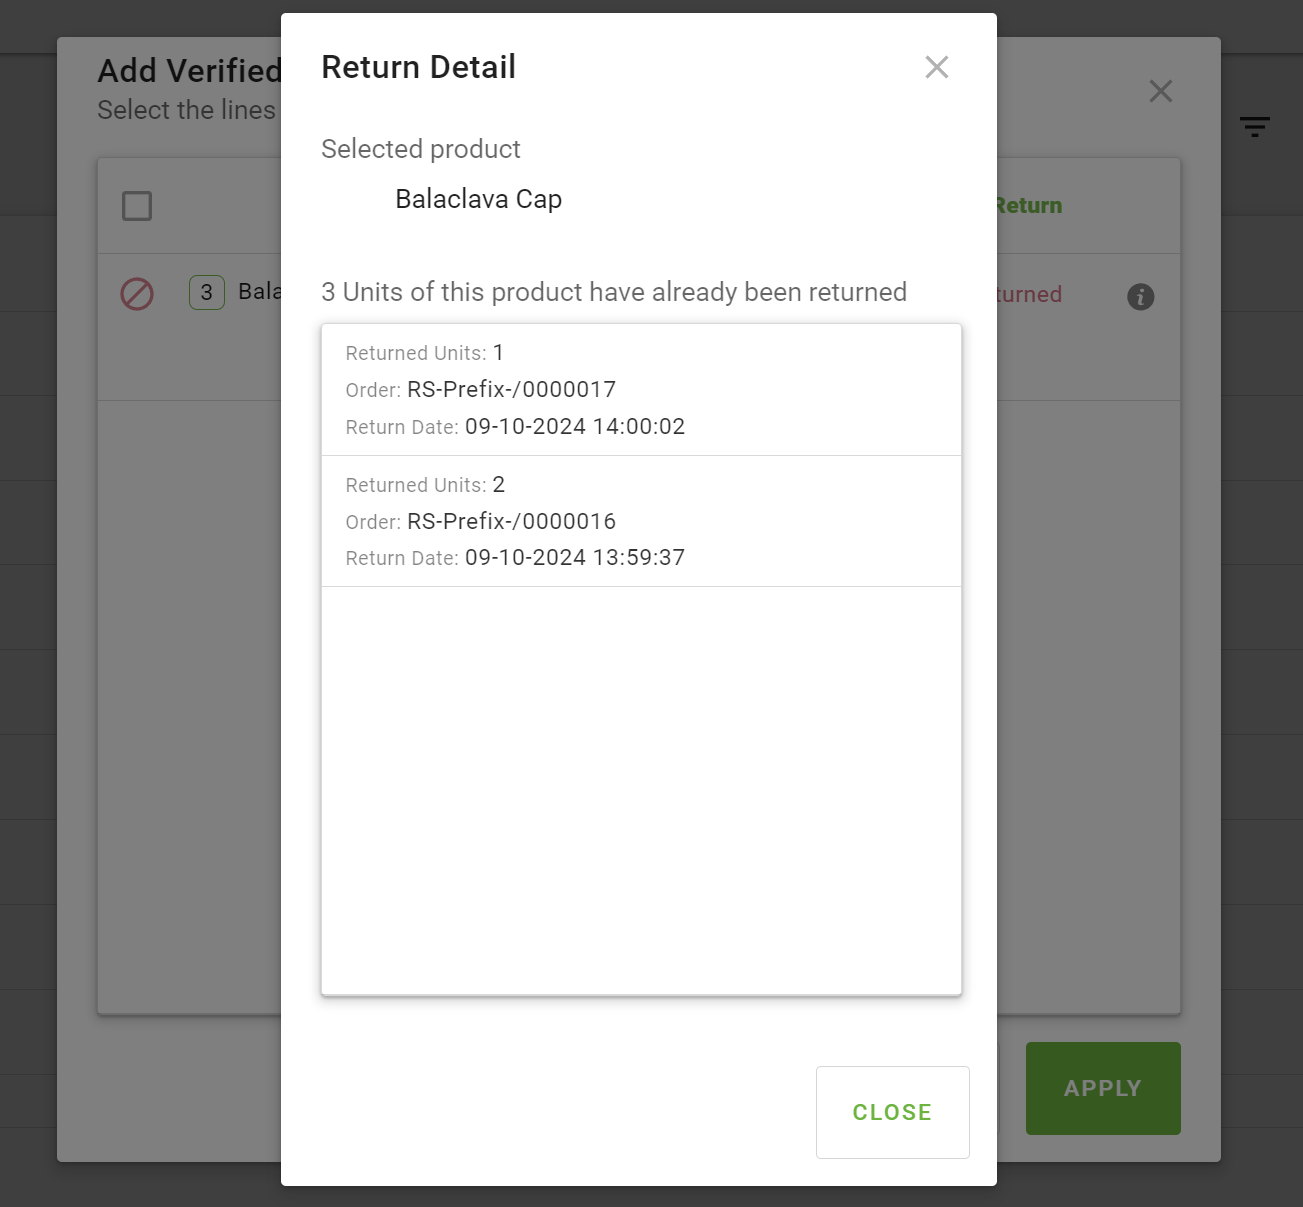Click order number RS-Prefix-/0000016
Image resolution: width=1303 pixels, height=1207 pixels.
click(x=511, y=522)
